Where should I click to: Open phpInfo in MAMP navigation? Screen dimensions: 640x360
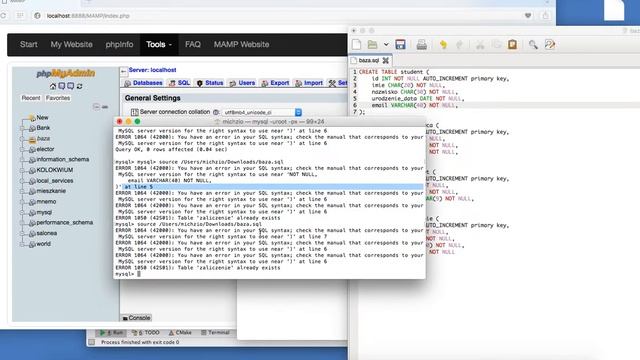tap(119, 44)
